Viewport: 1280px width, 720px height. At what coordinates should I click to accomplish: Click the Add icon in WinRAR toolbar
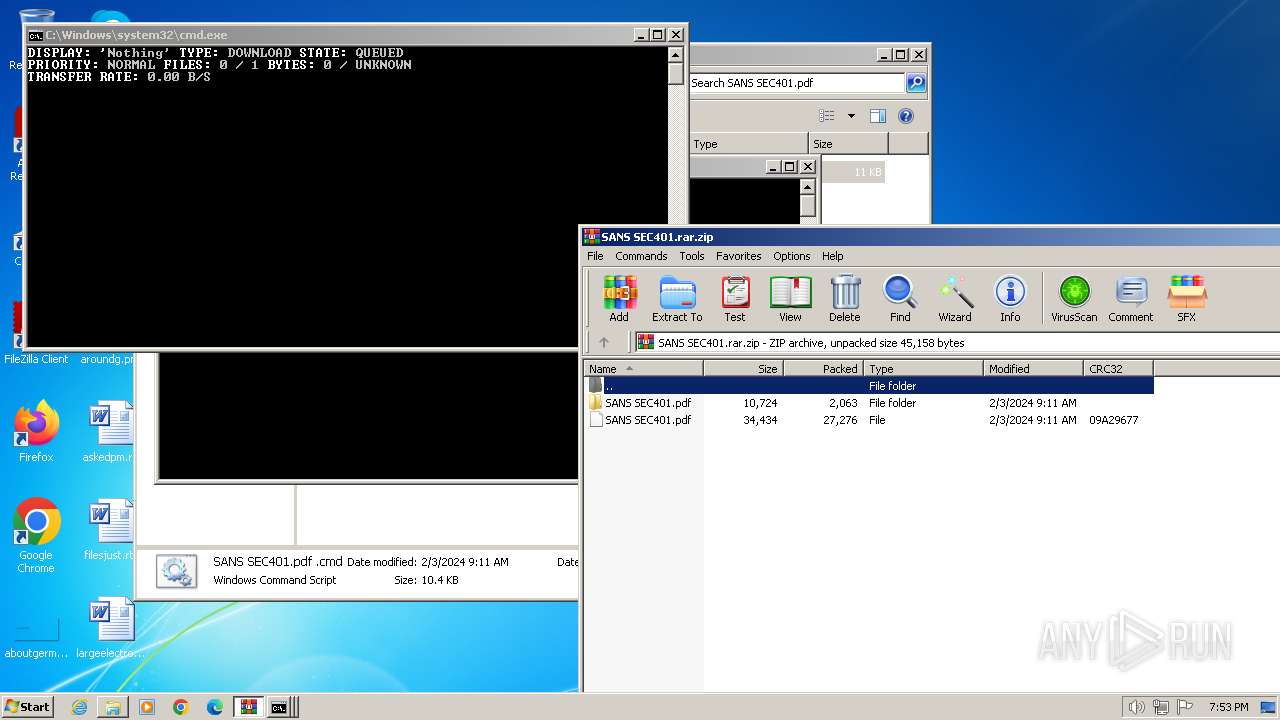pos(619,299)
